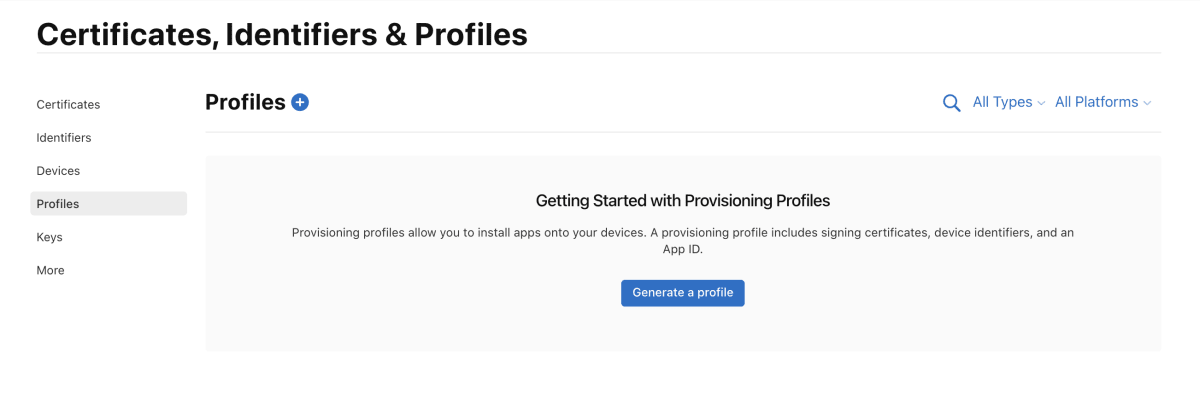The height and width of the screenshot is (406, 1200).
Task: Click More in the left sidebar
Action: point(50,270)
